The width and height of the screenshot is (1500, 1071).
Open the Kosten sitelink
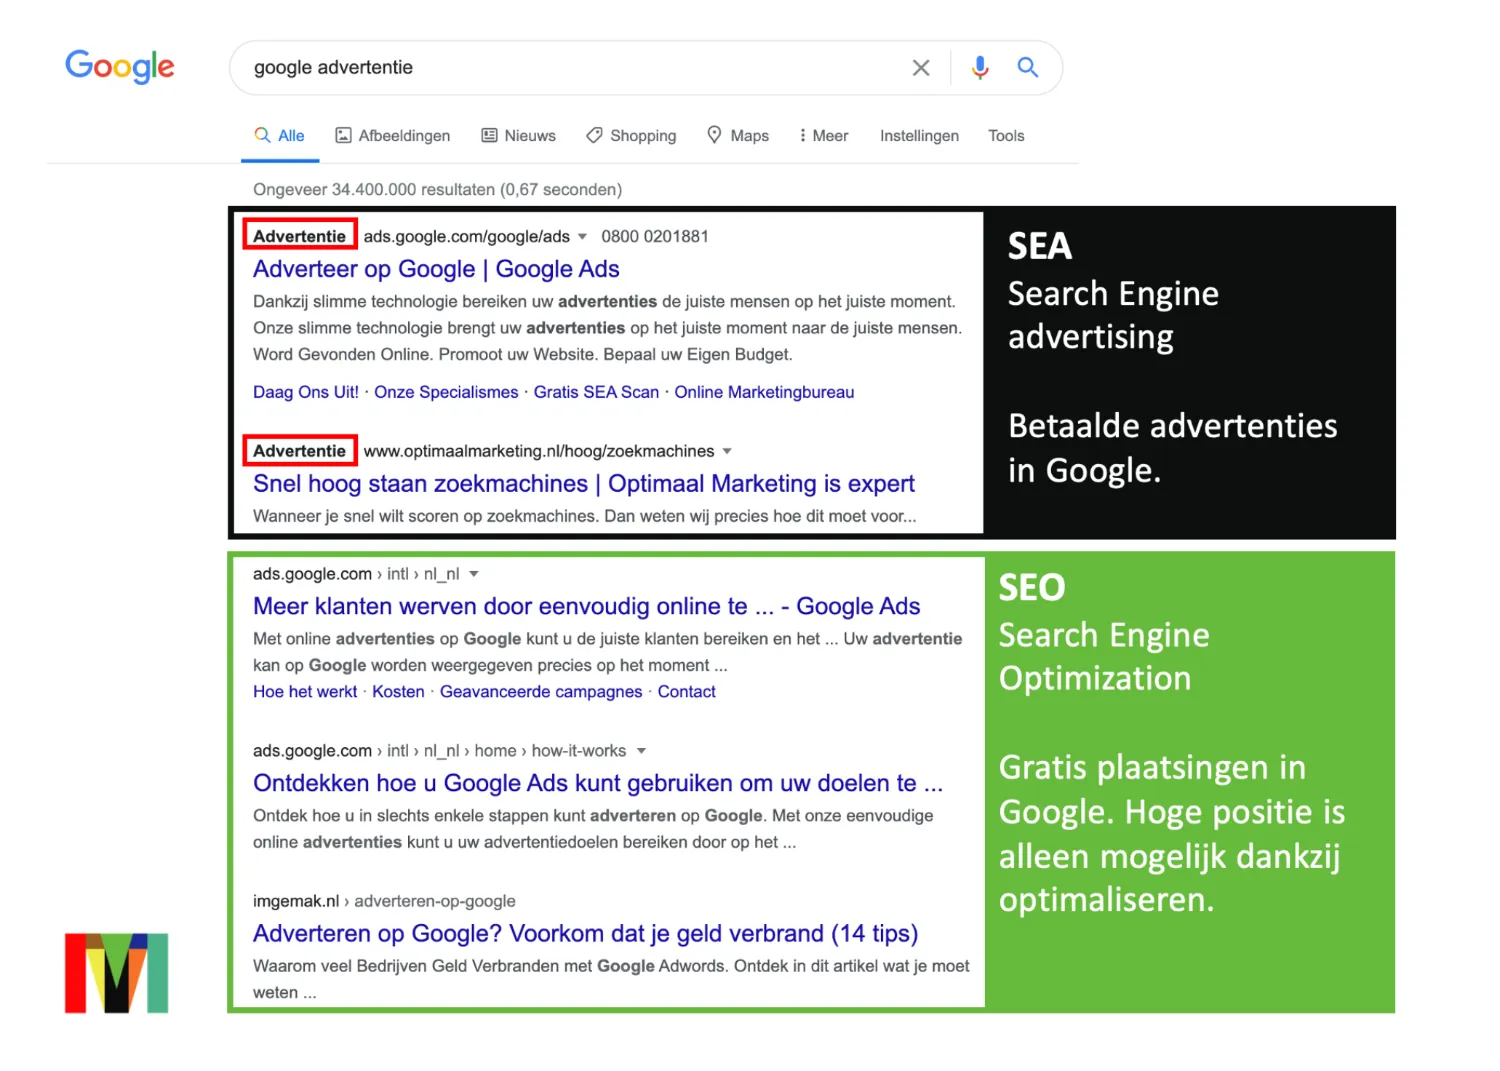point(398,692)
